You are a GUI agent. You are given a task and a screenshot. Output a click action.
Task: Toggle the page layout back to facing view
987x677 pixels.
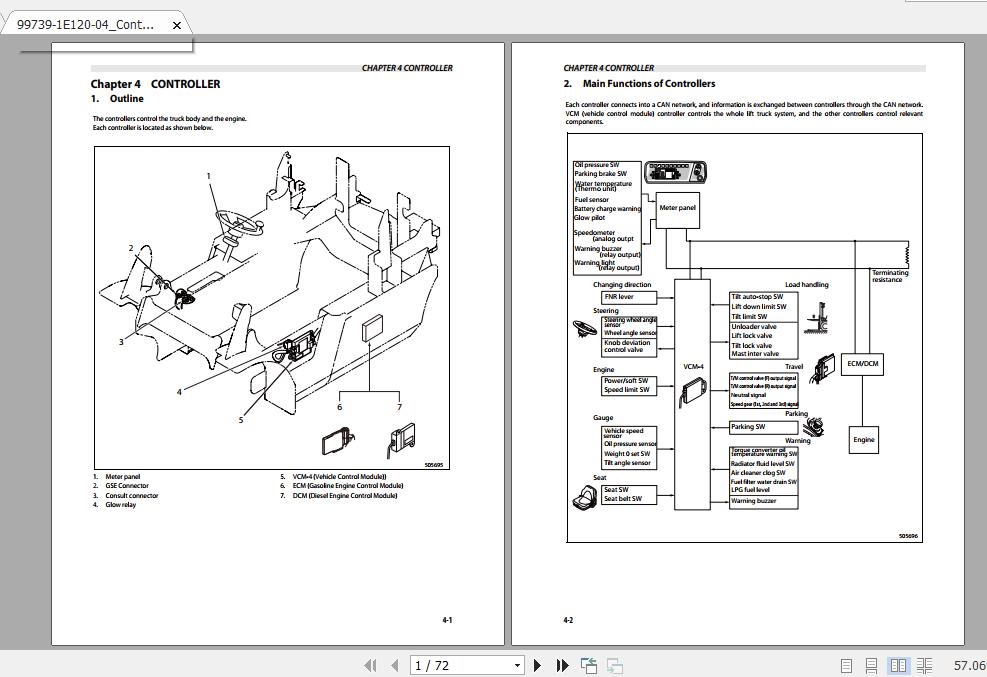click(x=899, y=664)
